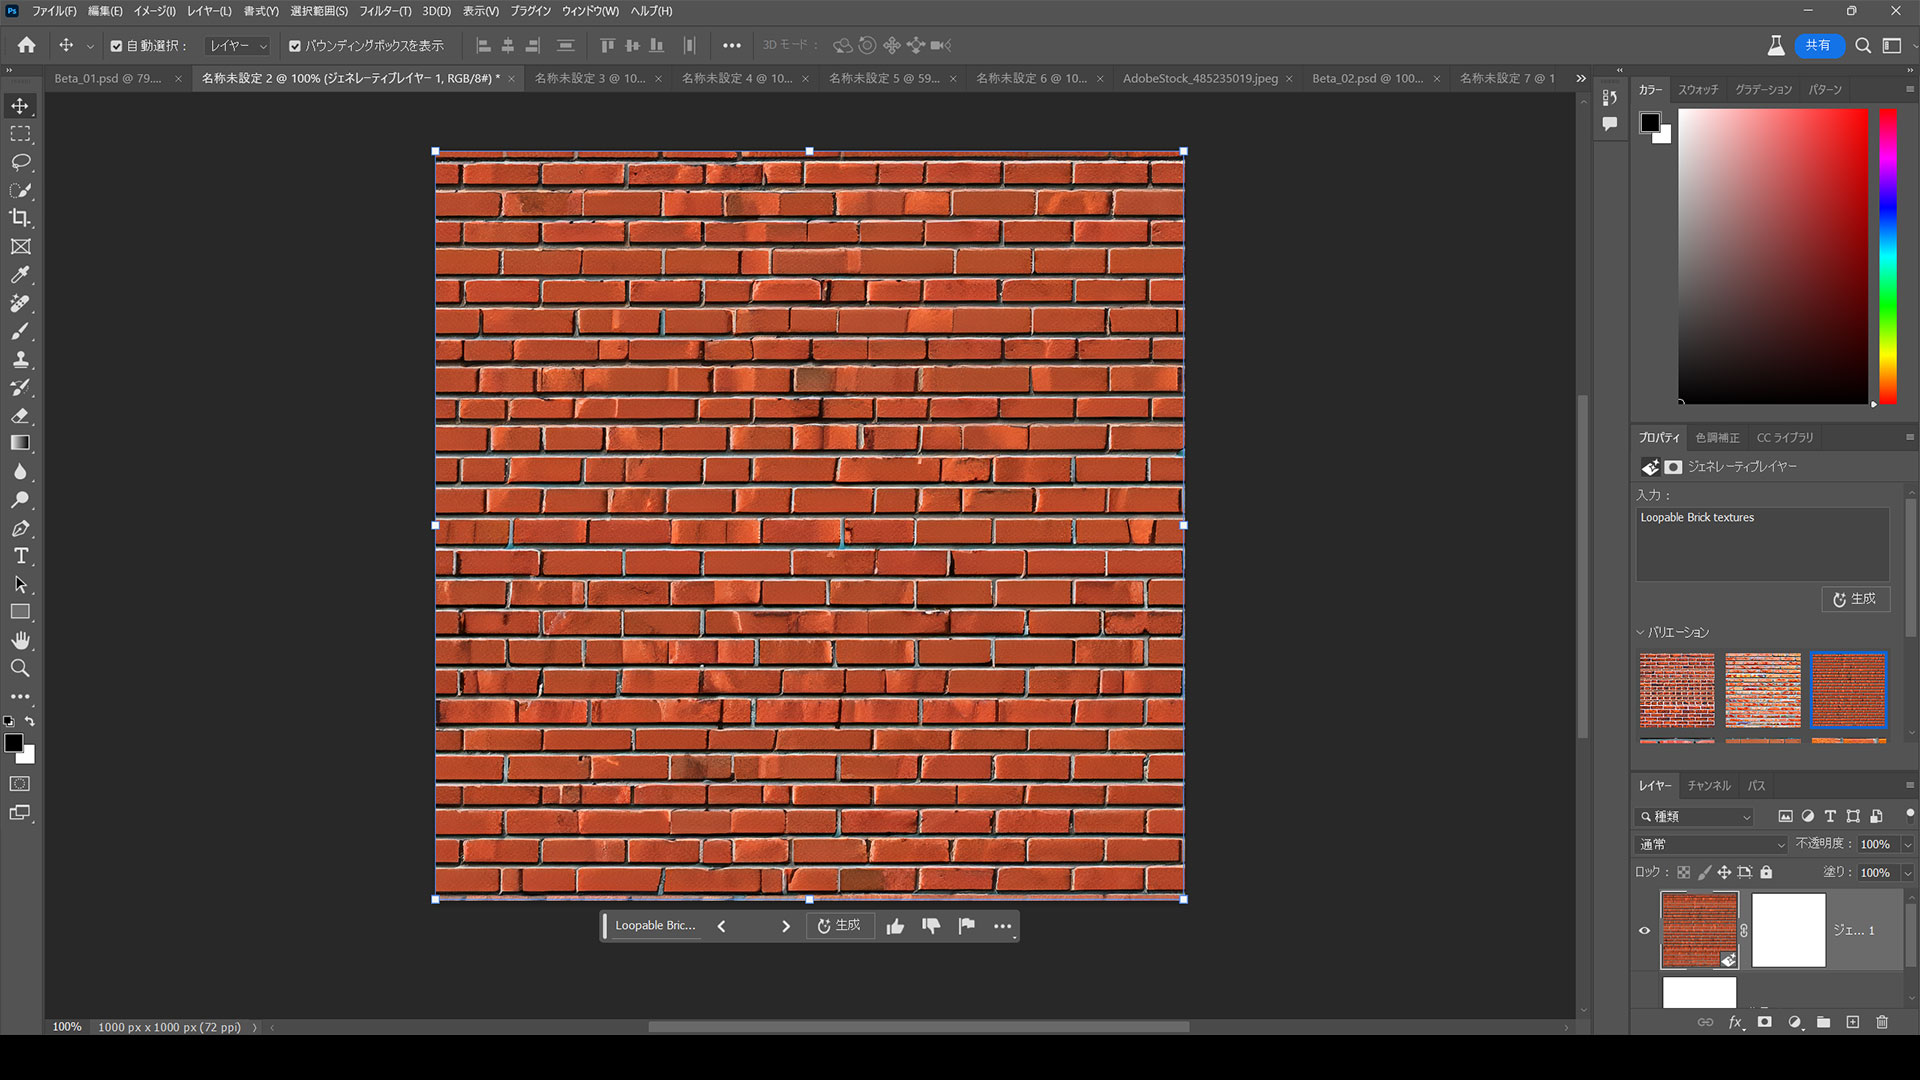Image resolution: width=1920 pixels, height=1080 pixels.
Task: Select the Crop tool
Action: 20,218
